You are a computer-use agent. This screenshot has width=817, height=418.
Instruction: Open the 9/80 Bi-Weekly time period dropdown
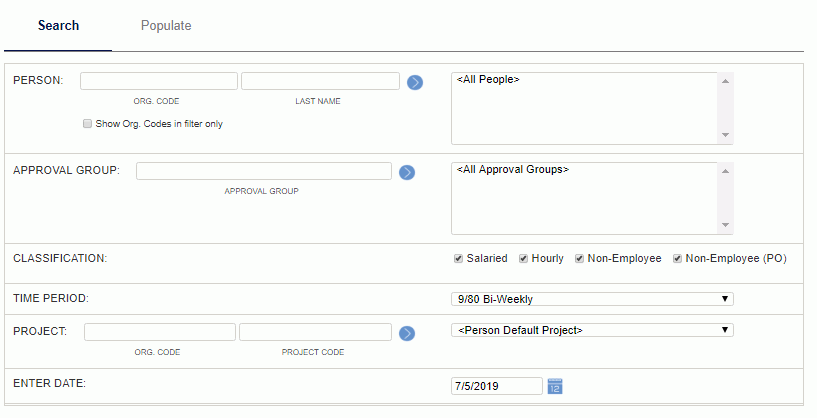(592, 299)
